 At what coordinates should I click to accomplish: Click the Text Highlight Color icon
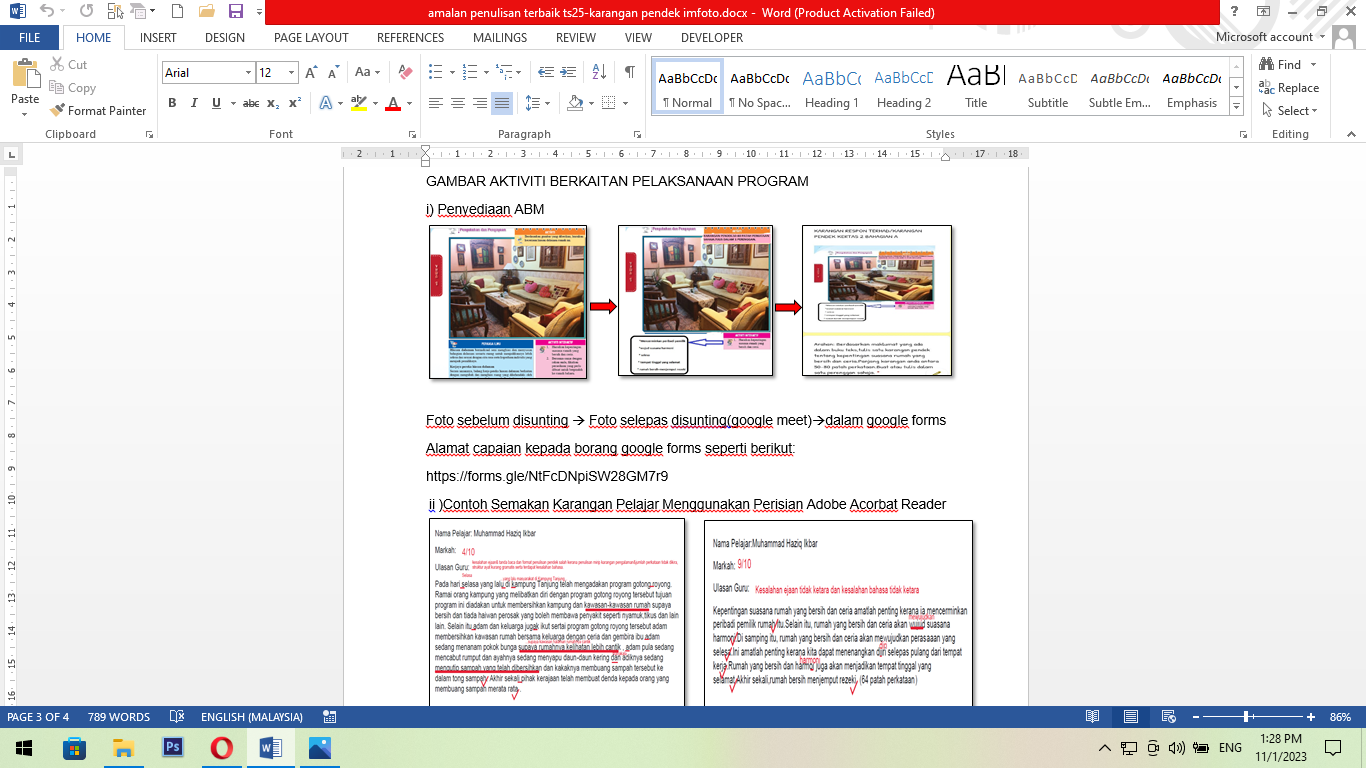pyautogui.click(x=359, y=103)
